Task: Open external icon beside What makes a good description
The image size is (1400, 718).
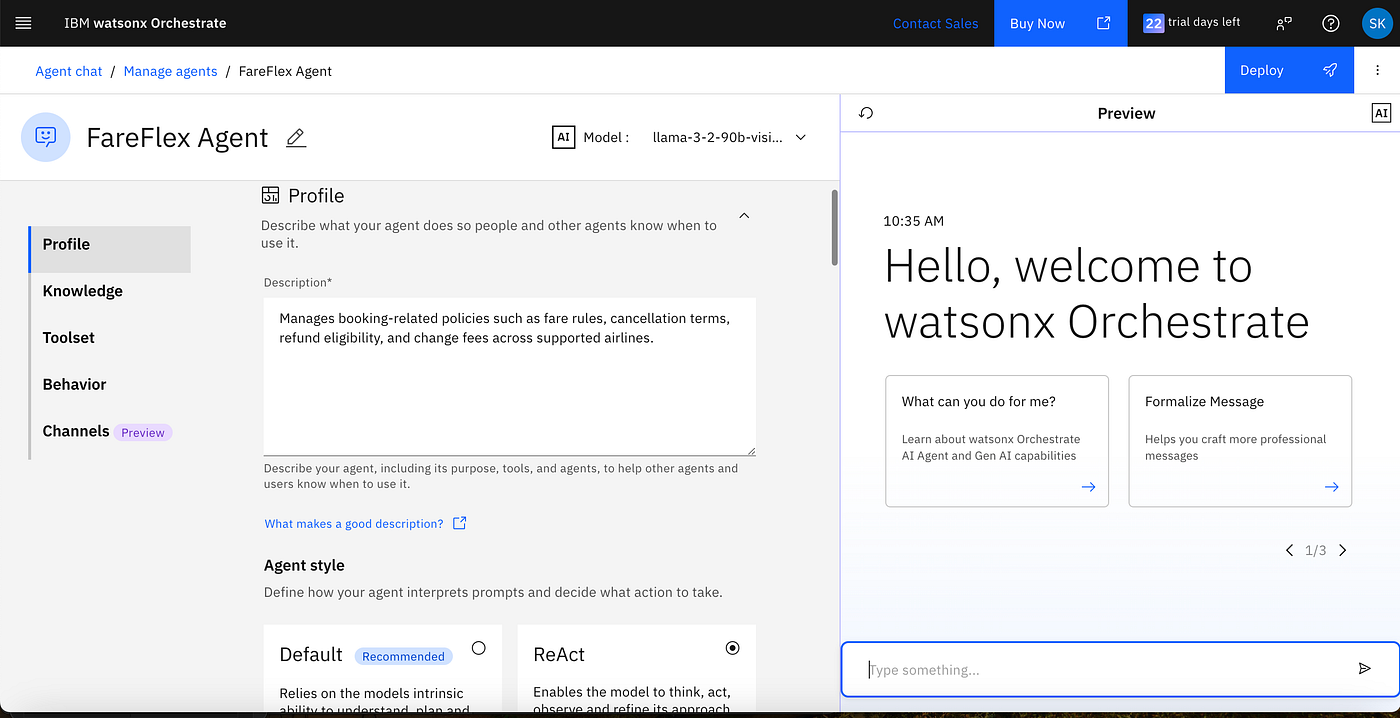Action: point(460,523)
